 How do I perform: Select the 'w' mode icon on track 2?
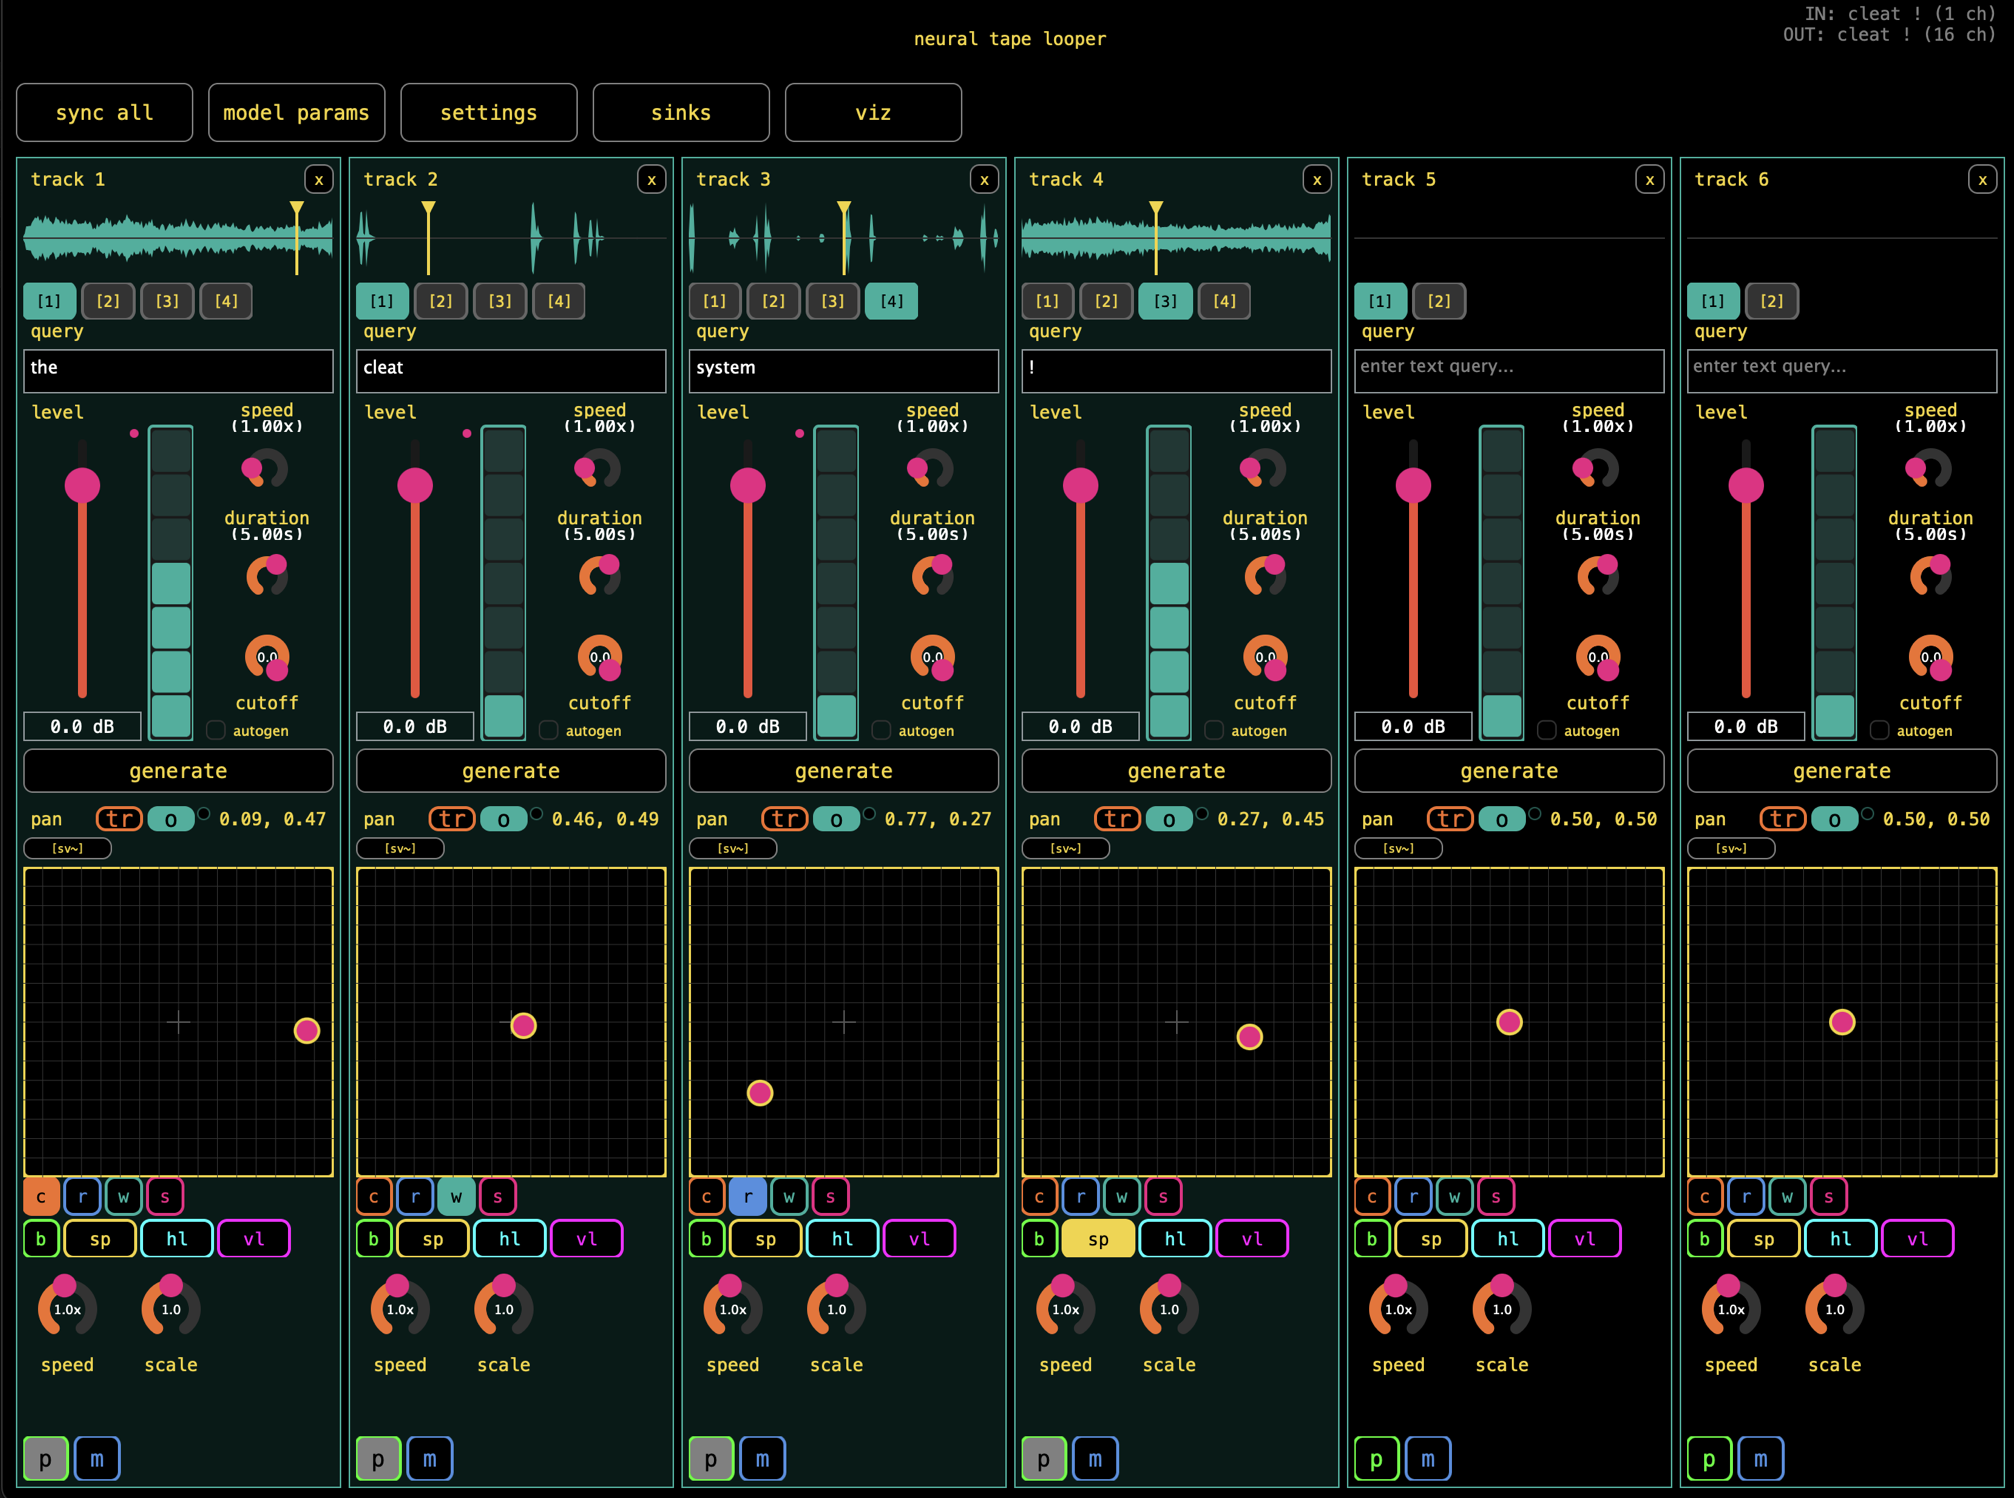coord(456,1196)
